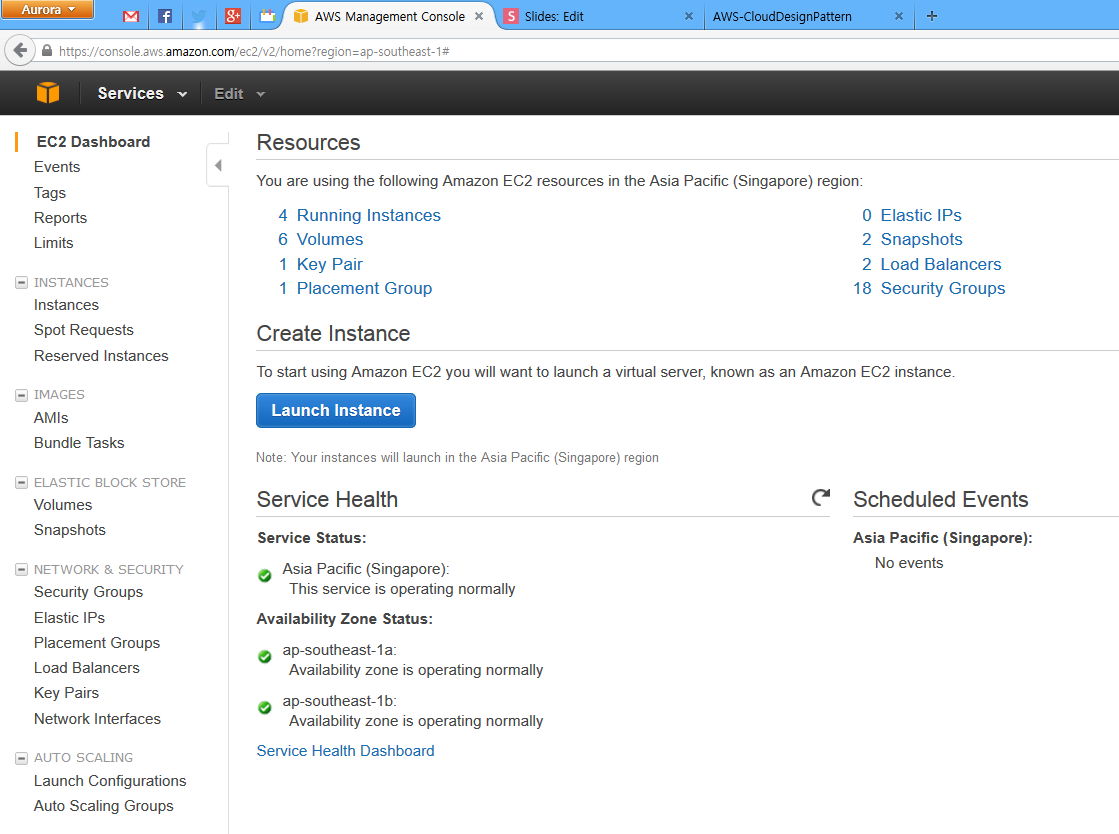Open Security Groups in the sidebar
The width and height of the screenshot is (1119, 834).
(88, 591)
